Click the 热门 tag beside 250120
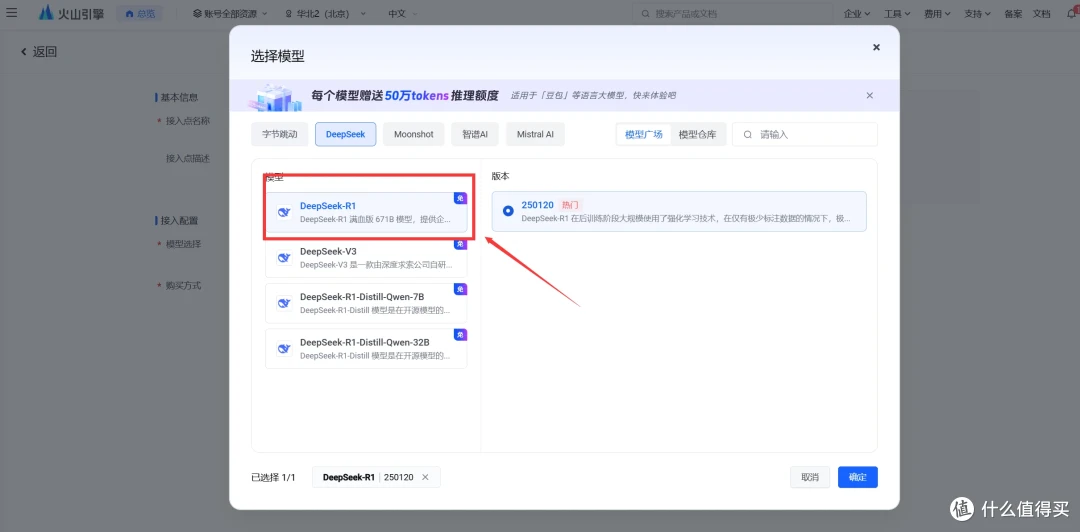Viewport: 1080px width, 532px height. pos(571,205)
